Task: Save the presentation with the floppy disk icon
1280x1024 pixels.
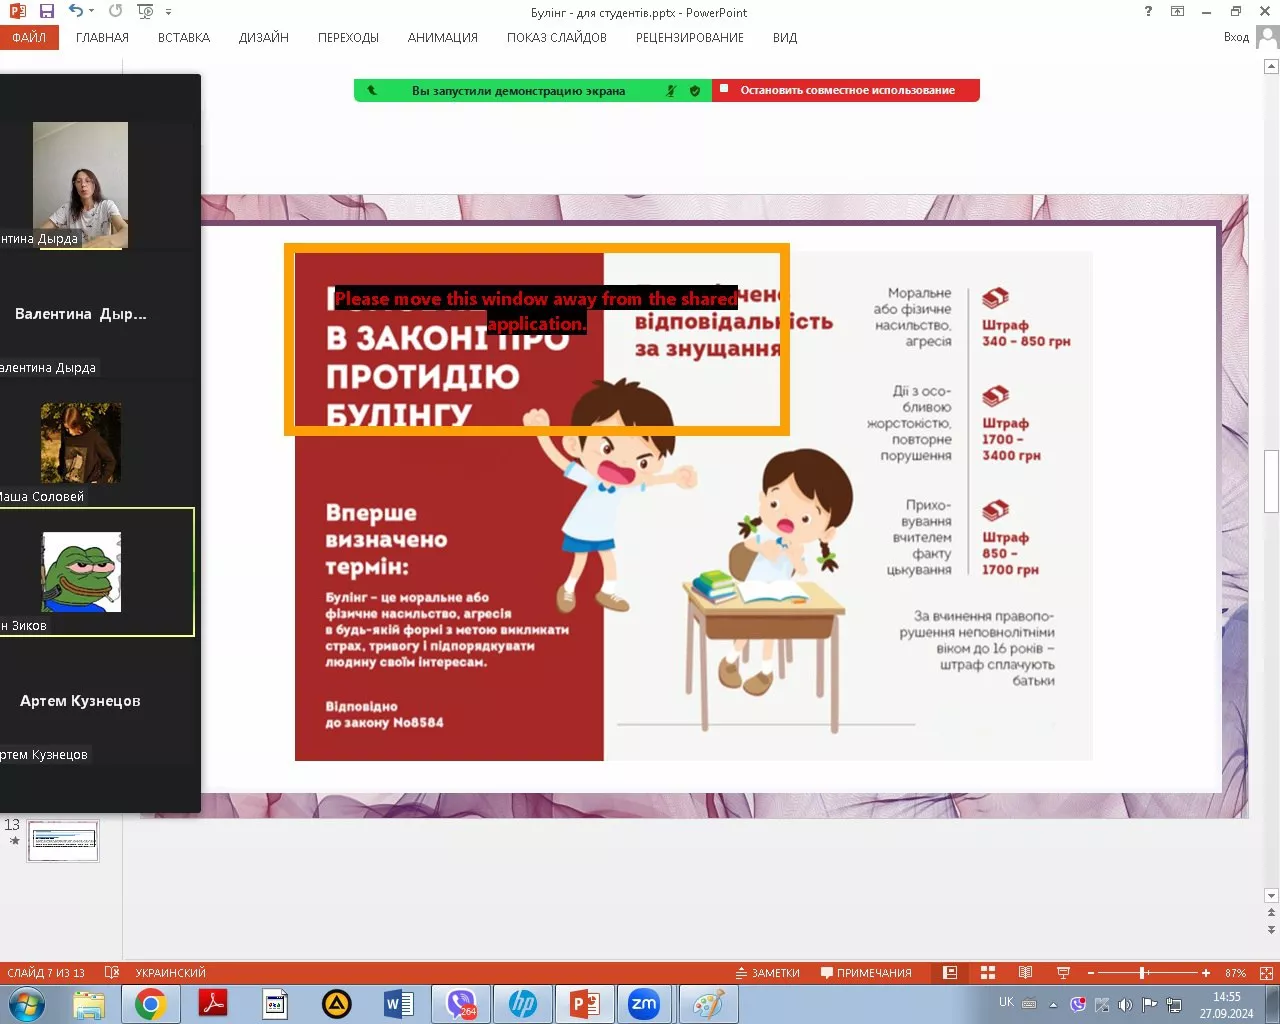Action: [46, 11]
